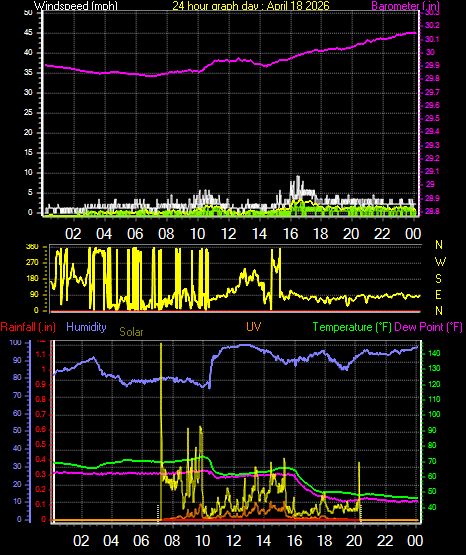Click hour "16" under the windspeed chart
This screenshot has height=555, width=466.
(x=290, y=234)
